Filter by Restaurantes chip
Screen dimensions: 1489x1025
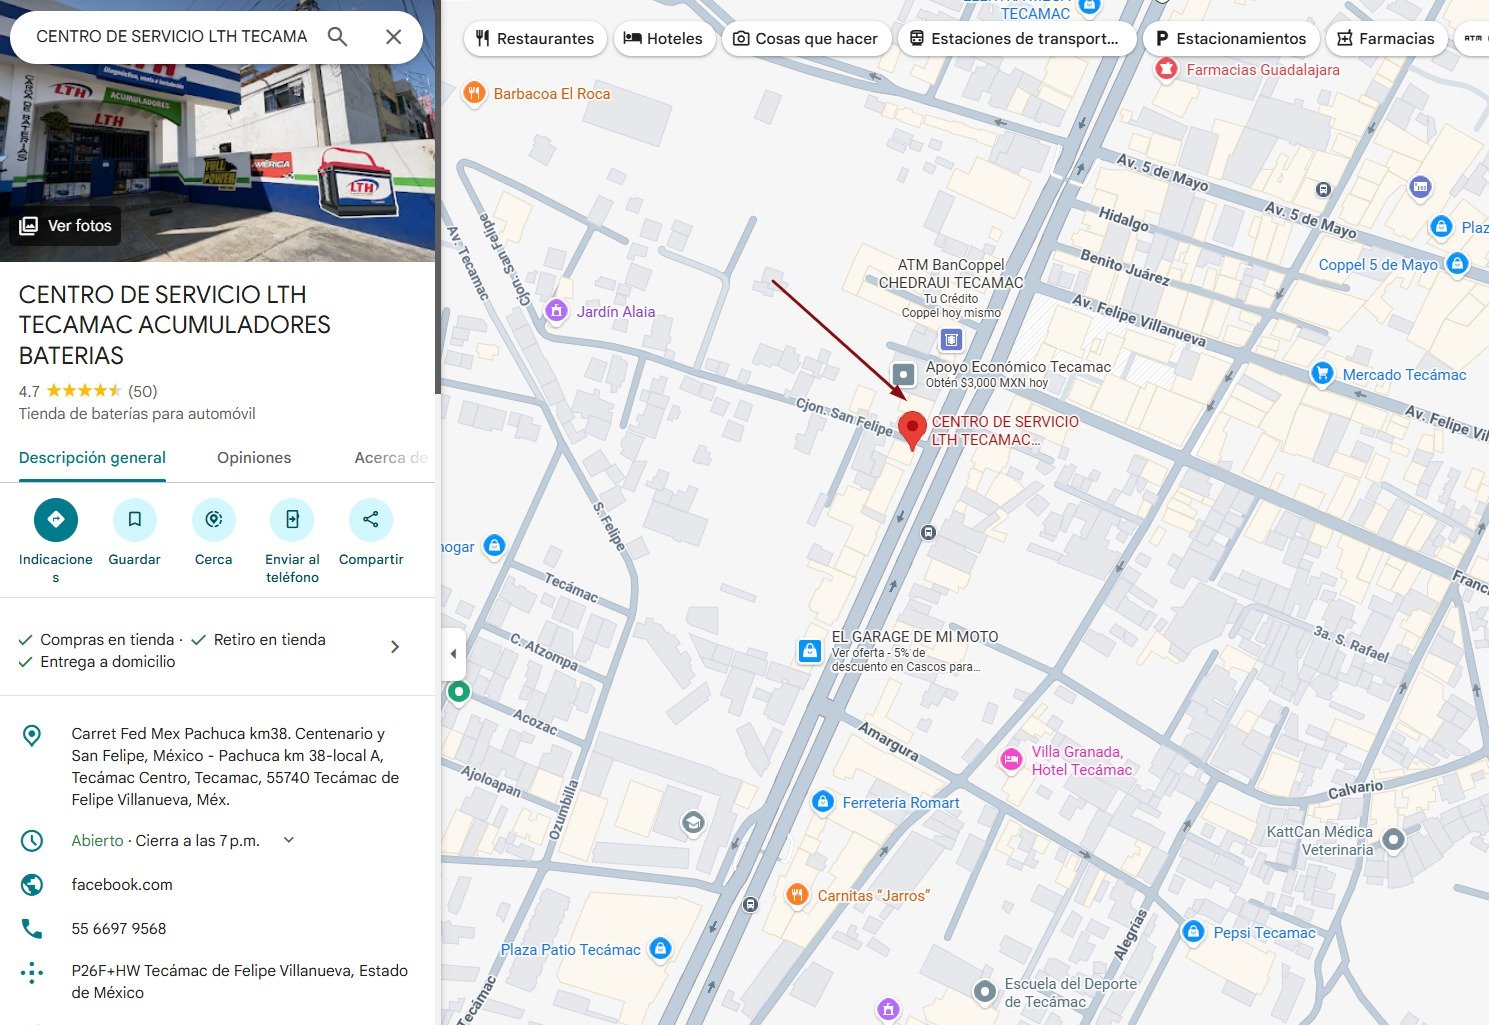(535, 38)
